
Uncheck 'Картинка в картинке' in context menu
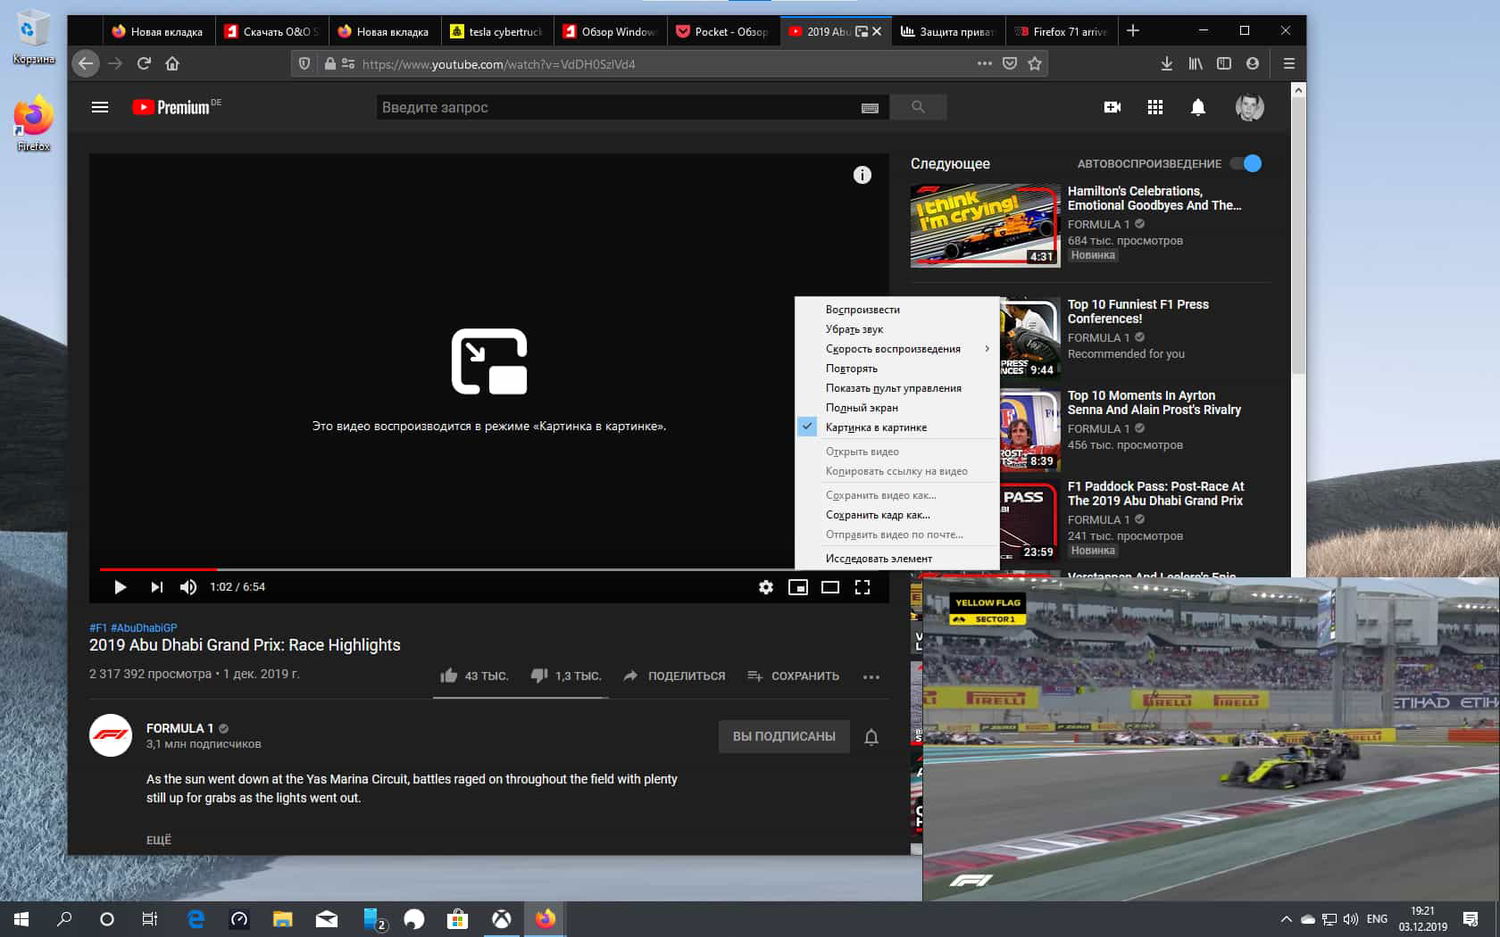pyautogui.click(x=876, y=427)
